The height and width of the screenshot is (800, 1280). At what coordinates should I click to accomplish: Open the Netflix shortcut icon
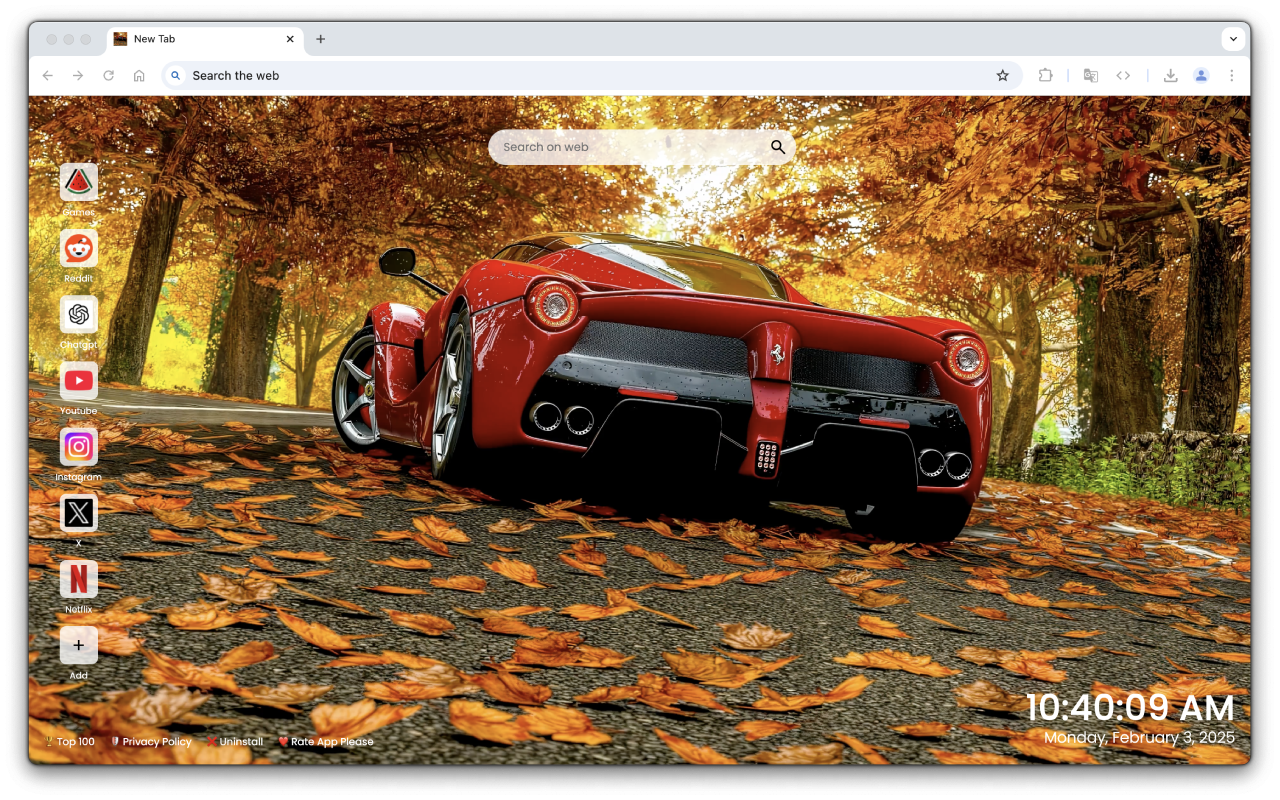[x=79, y=579]
